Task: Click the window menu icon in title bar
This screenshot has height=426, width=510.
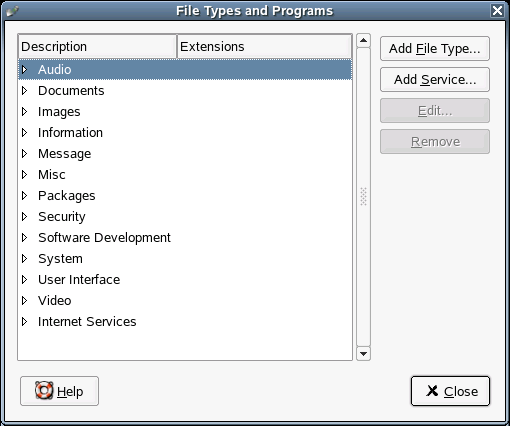Action: tap(12, 11)
